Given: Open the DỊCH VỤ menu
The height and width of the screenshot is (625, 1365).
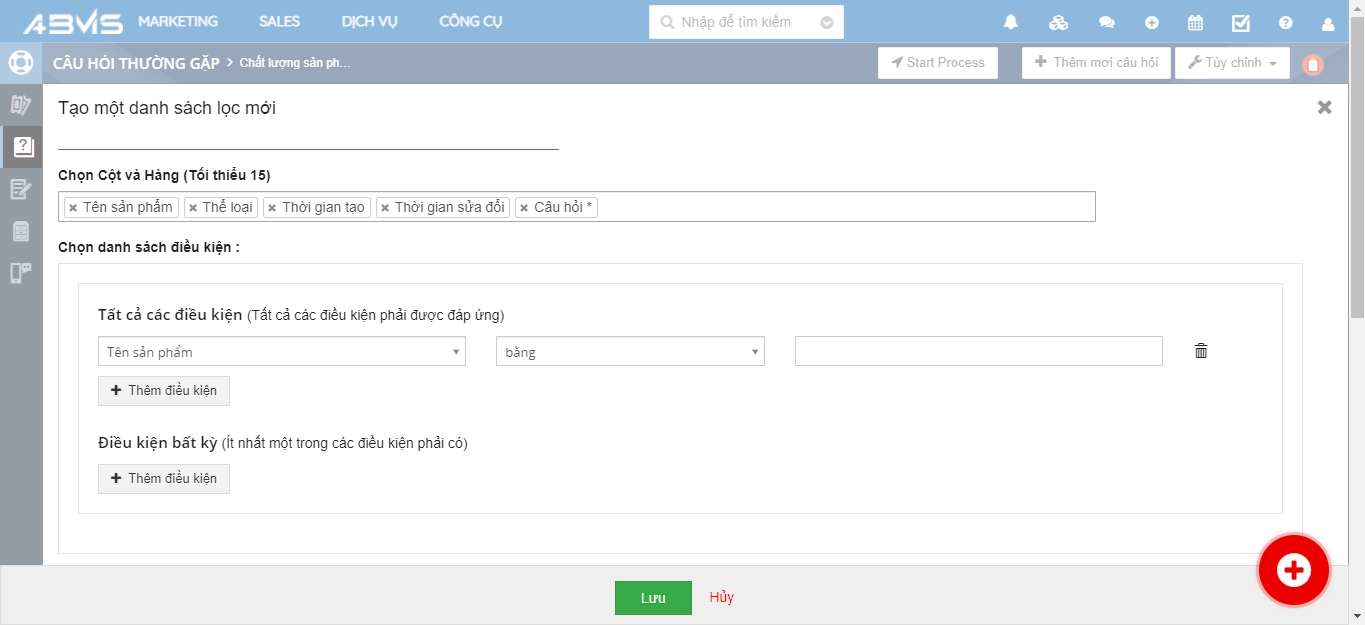Looking at the screenshot, I should (x=369, y=22).
